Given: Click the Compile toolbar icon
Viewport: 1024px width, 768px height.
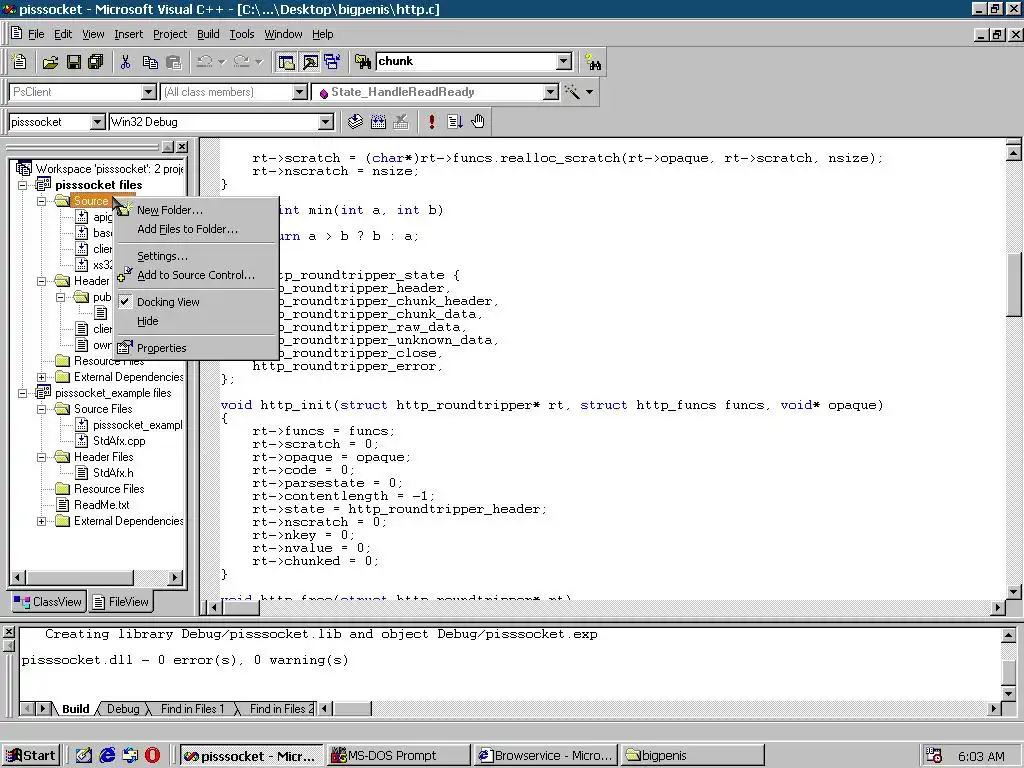Looking at the screenshot, I should 355,121.
